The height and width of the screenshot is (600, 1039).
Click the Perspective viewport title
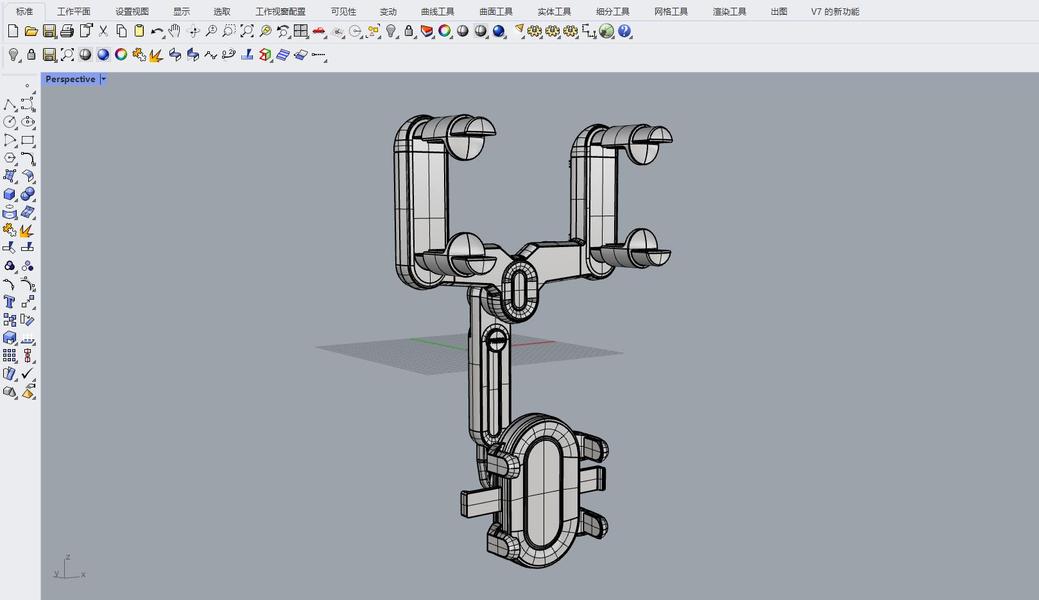(70, 79)
